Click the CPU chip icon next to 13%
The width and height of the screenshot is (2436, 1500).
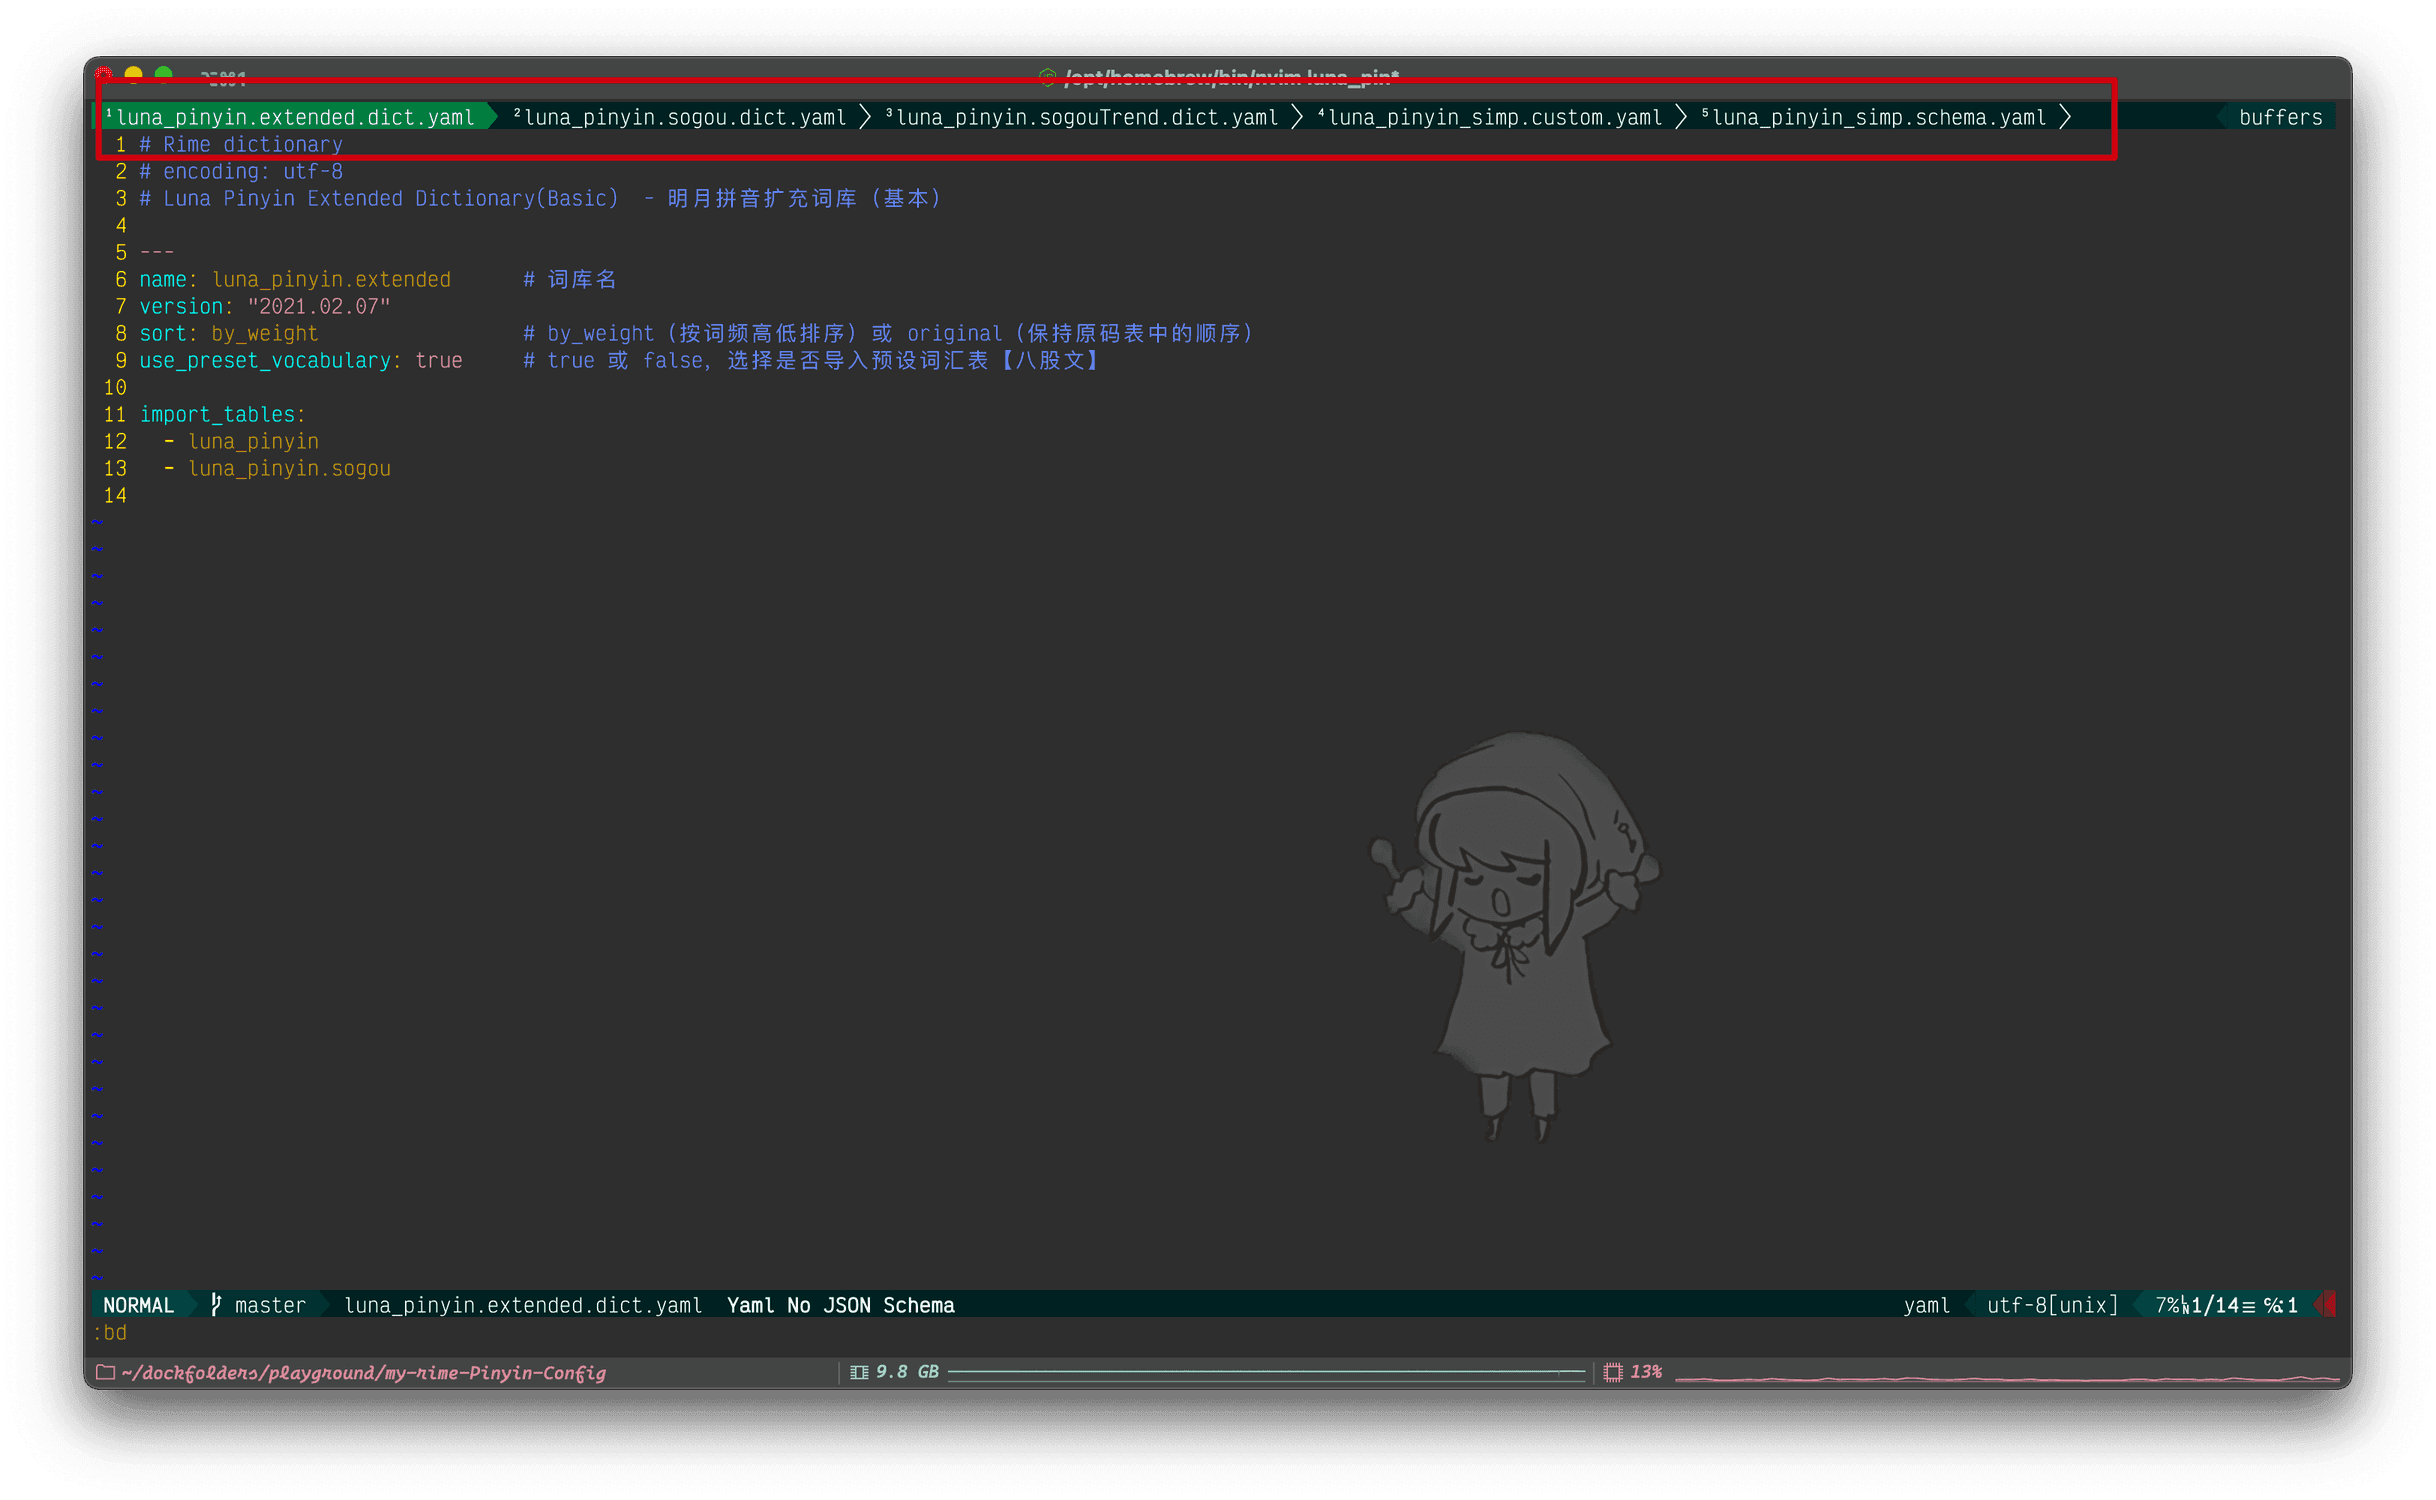[x=1613, y=1372]
